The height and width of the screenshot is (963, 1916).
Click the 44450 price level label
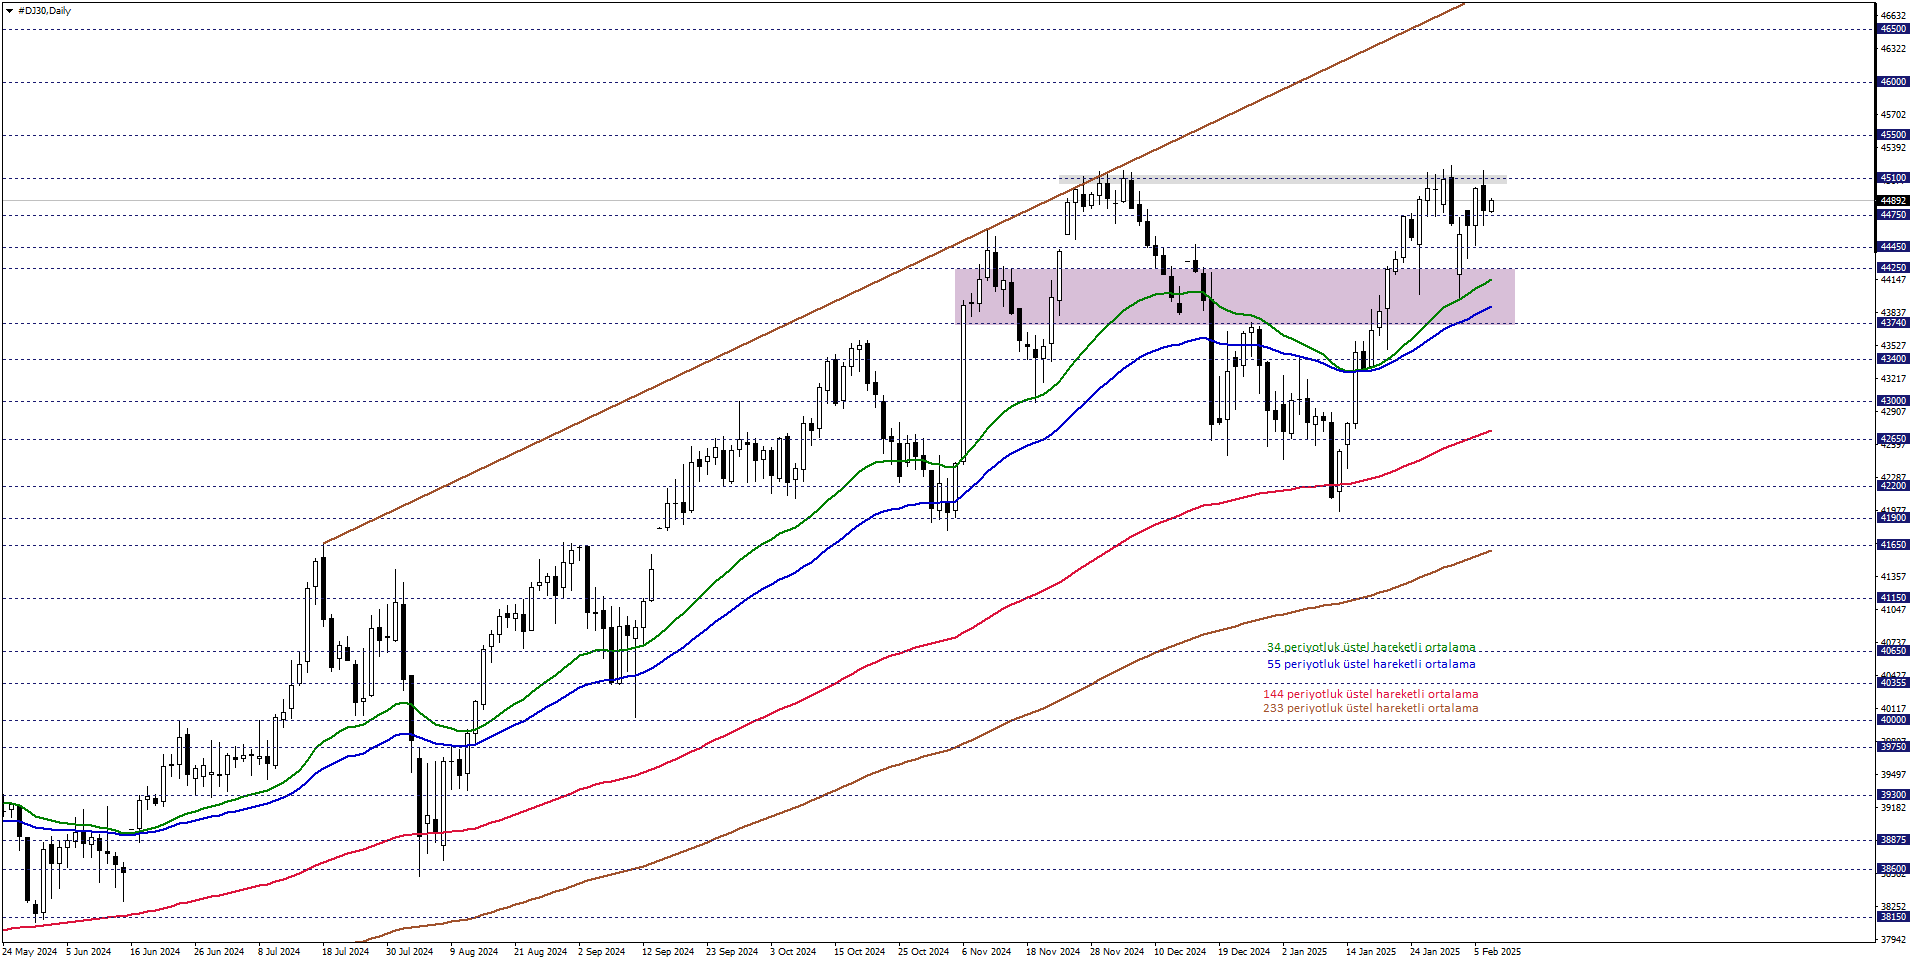(1893, 247)
